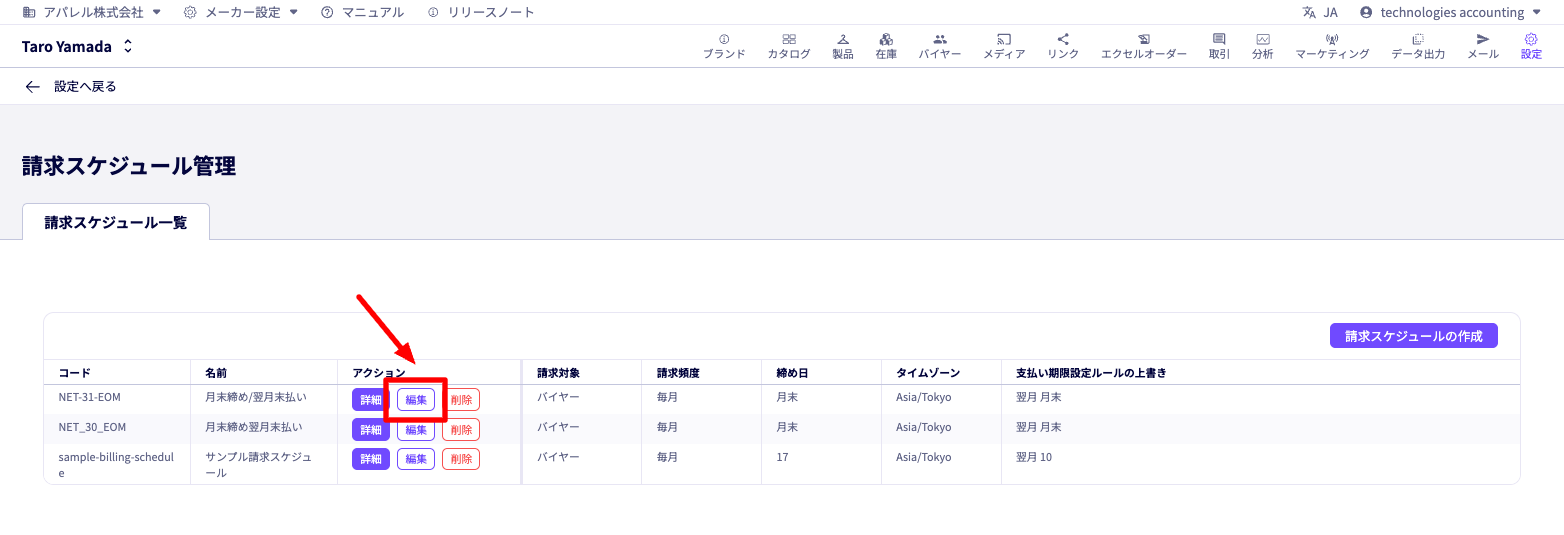Click 編集 for NET-31-EOM row
Screen dimensions: 1564x535
coord(416,400)
